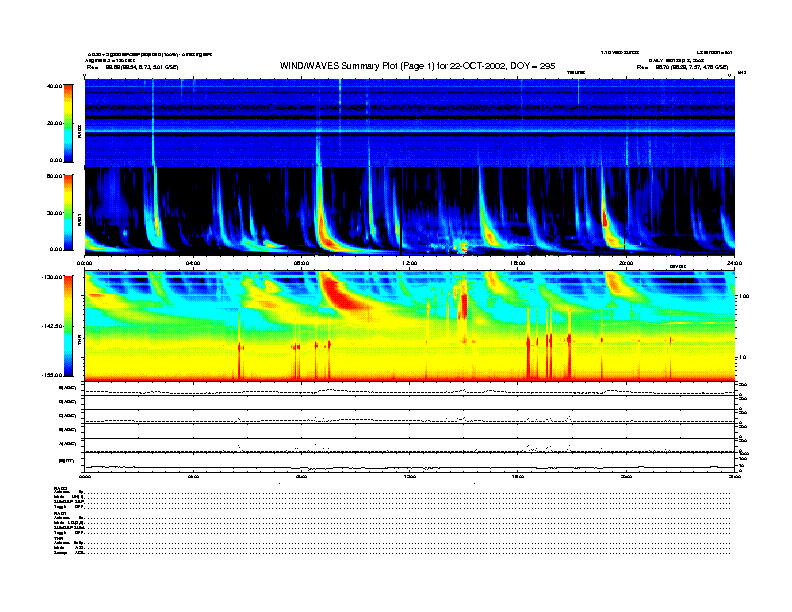Click the bottom line-plot panel above the time axis
This screenshot has width=792, height=612.
point(410,462)
